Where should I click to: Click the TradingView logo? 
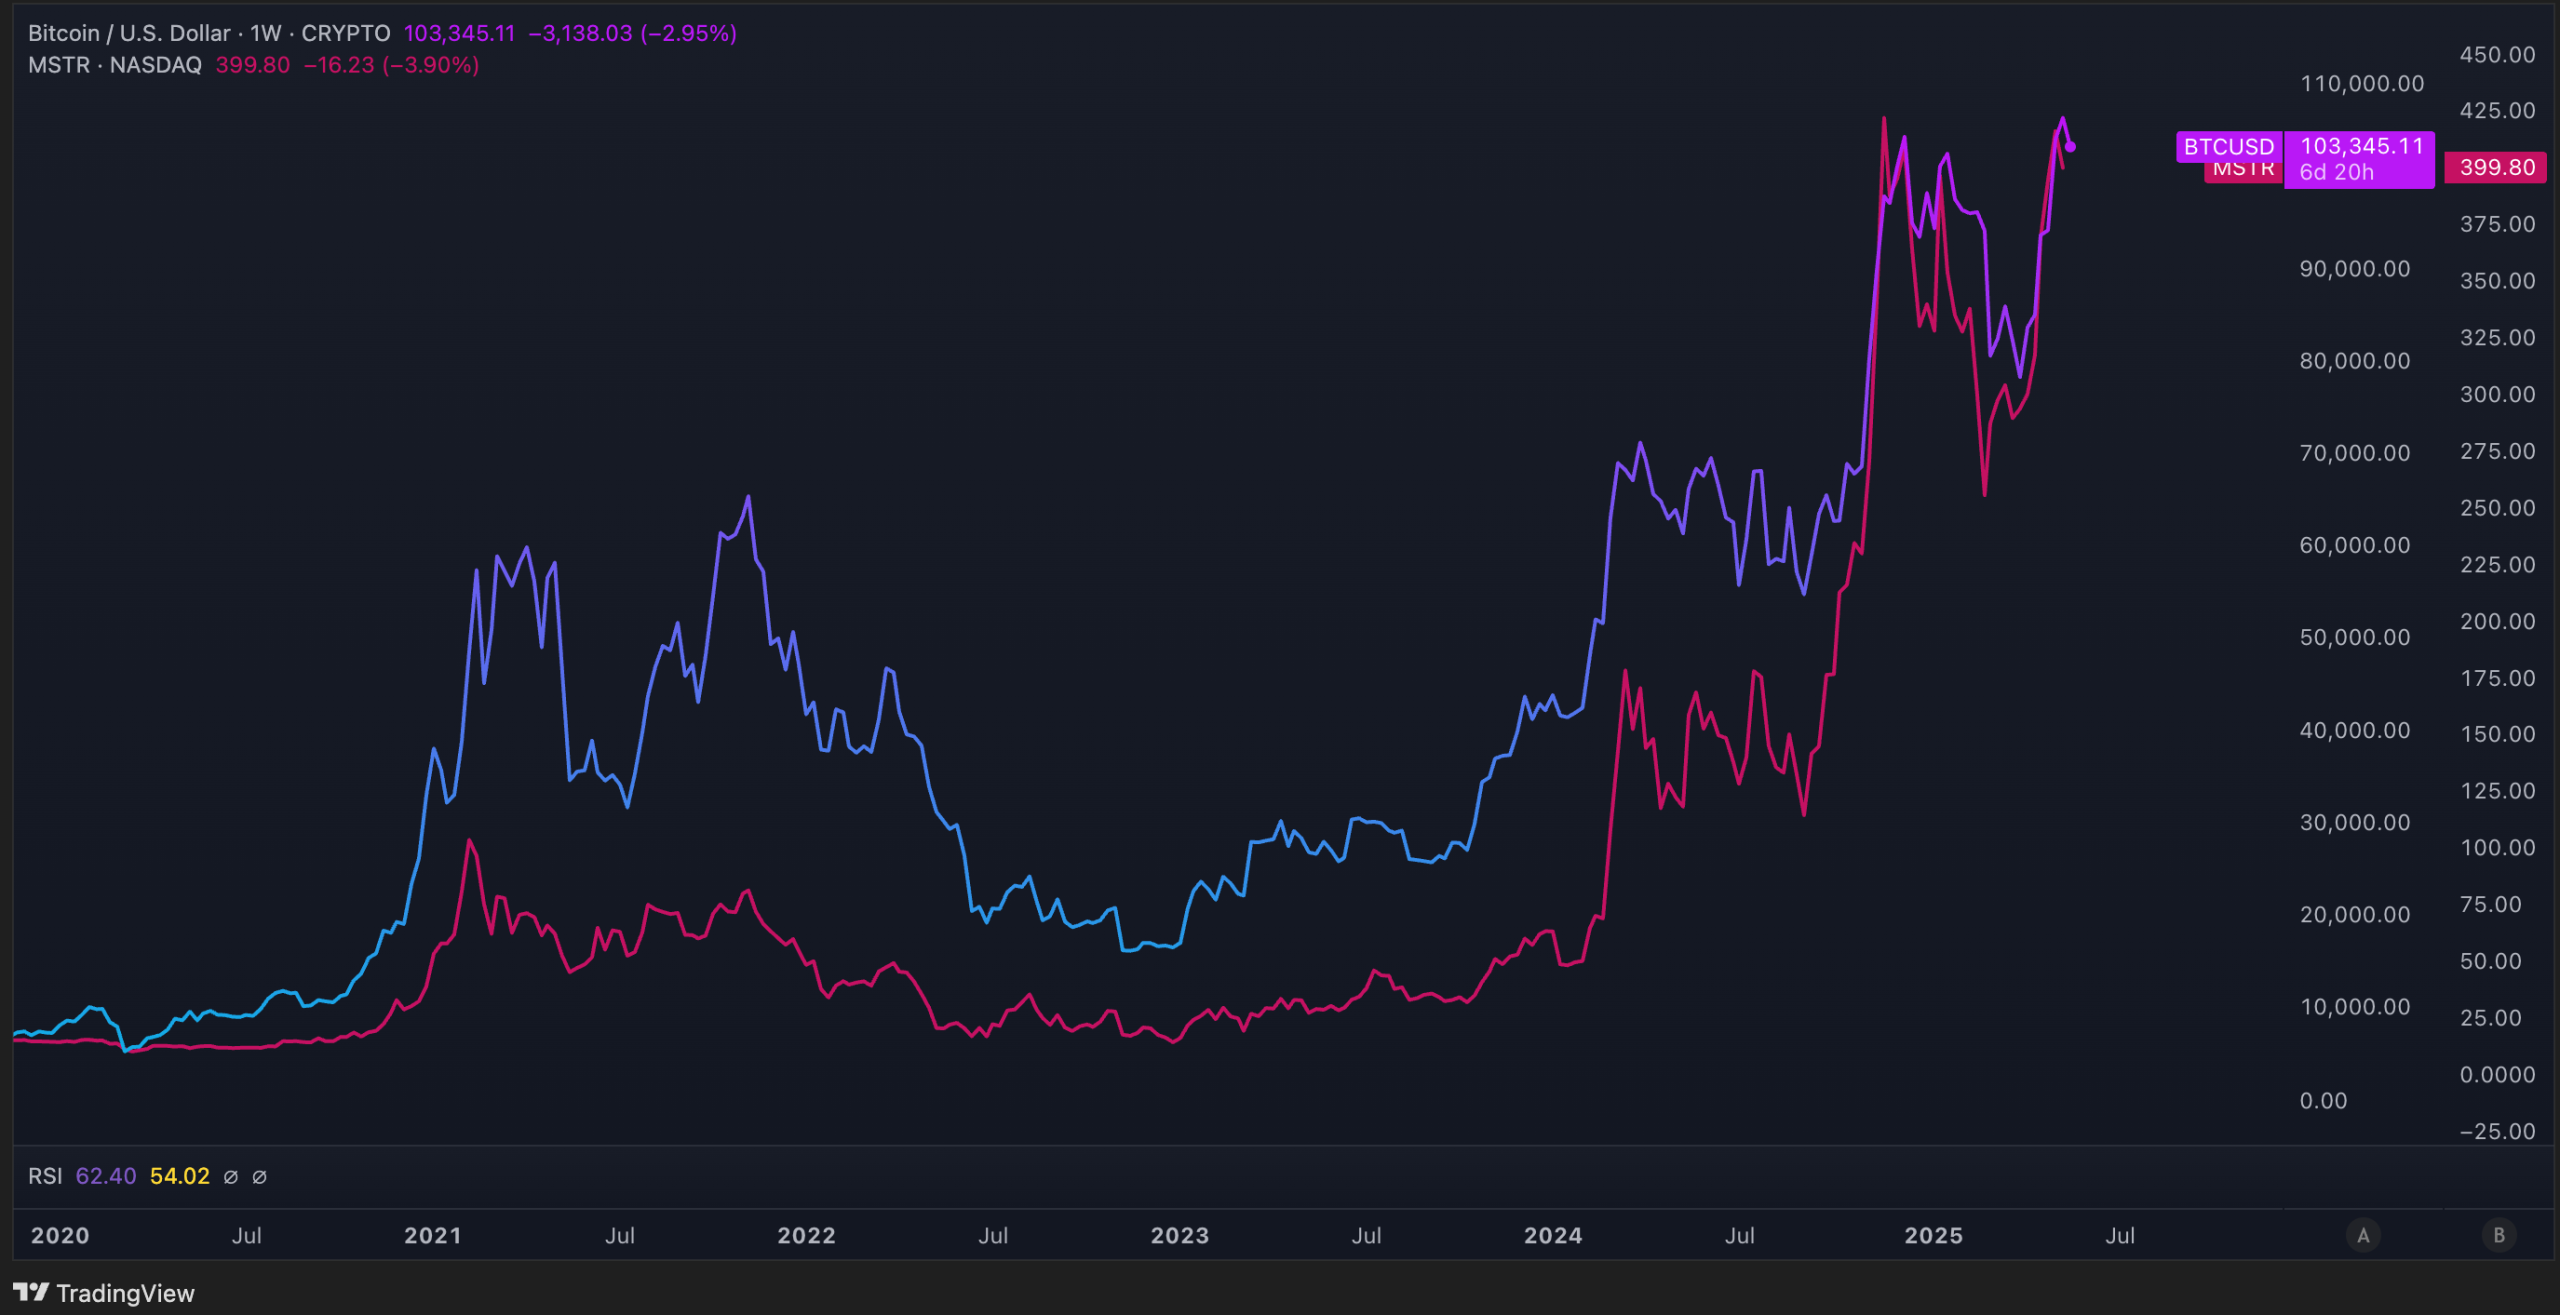pos(104,1293)
